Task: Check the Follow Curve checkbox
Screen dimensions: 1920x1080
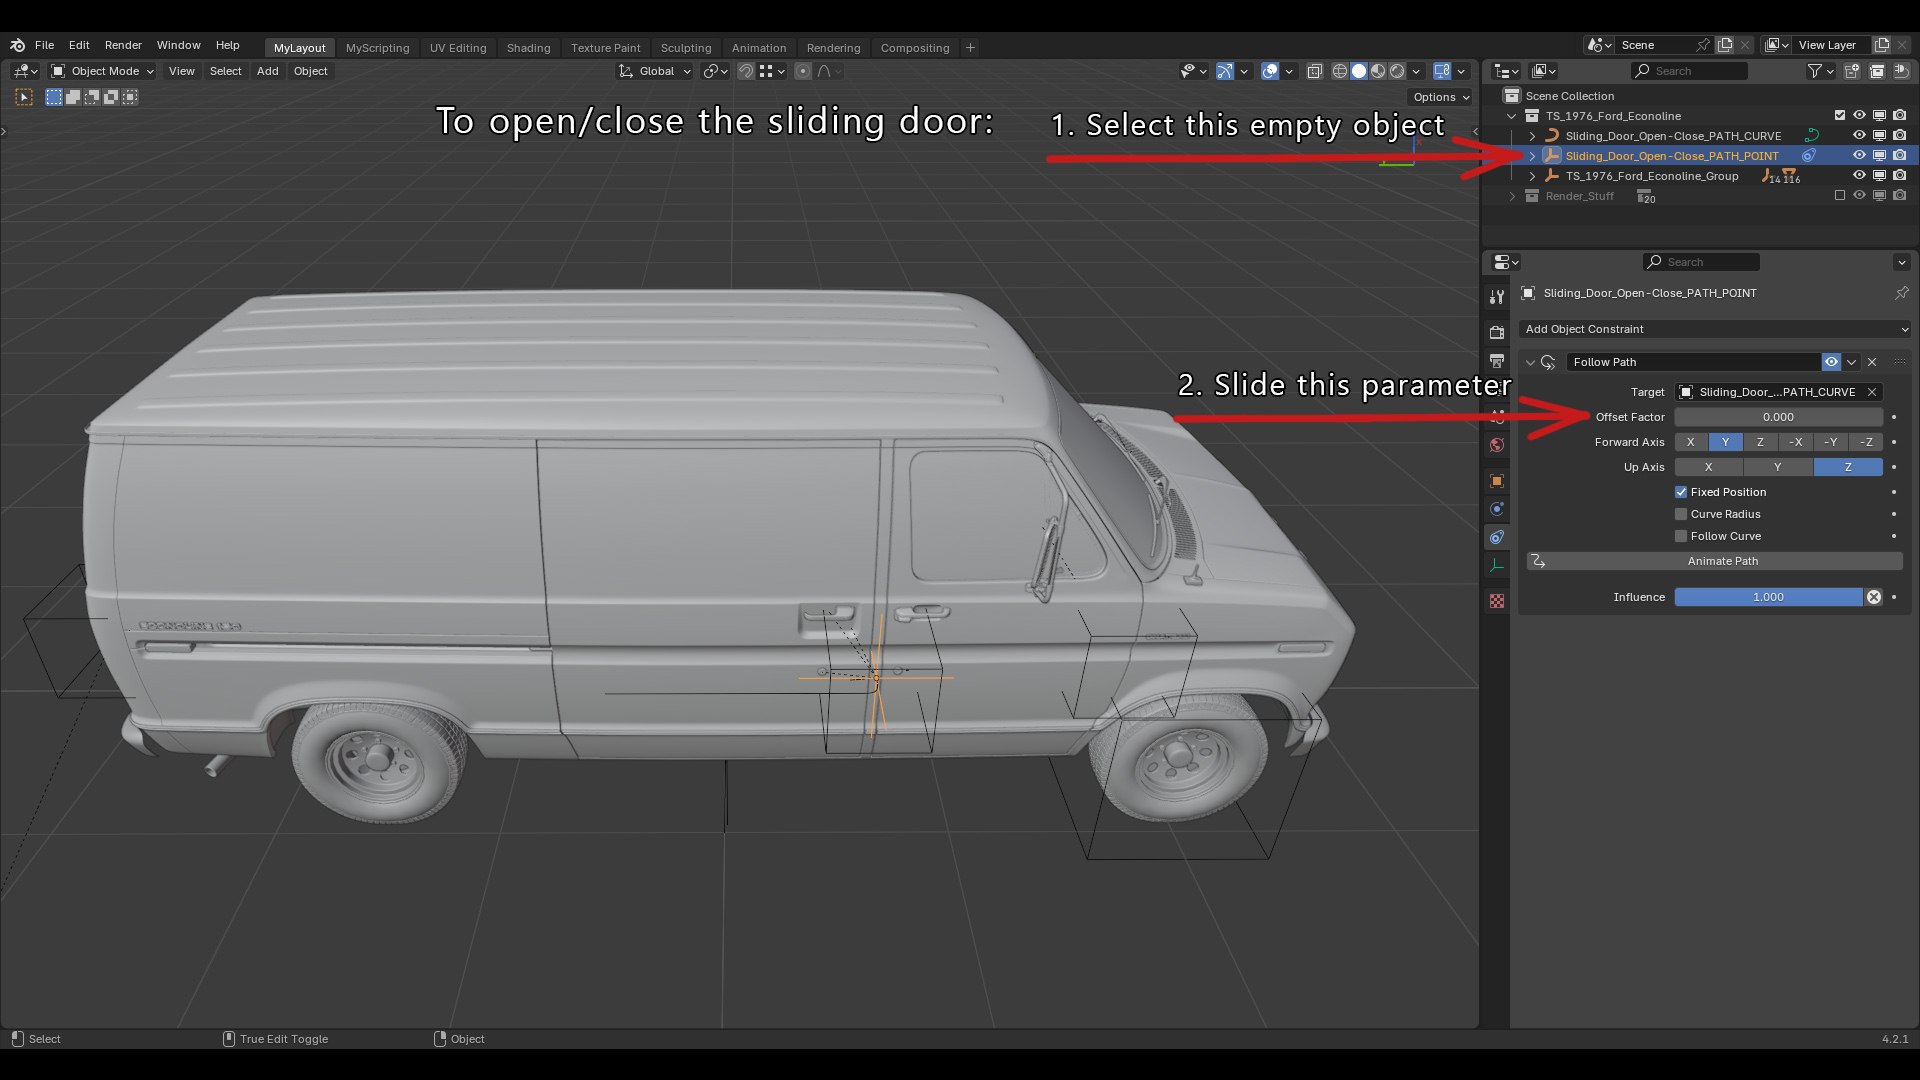Action: [1681, 536]
